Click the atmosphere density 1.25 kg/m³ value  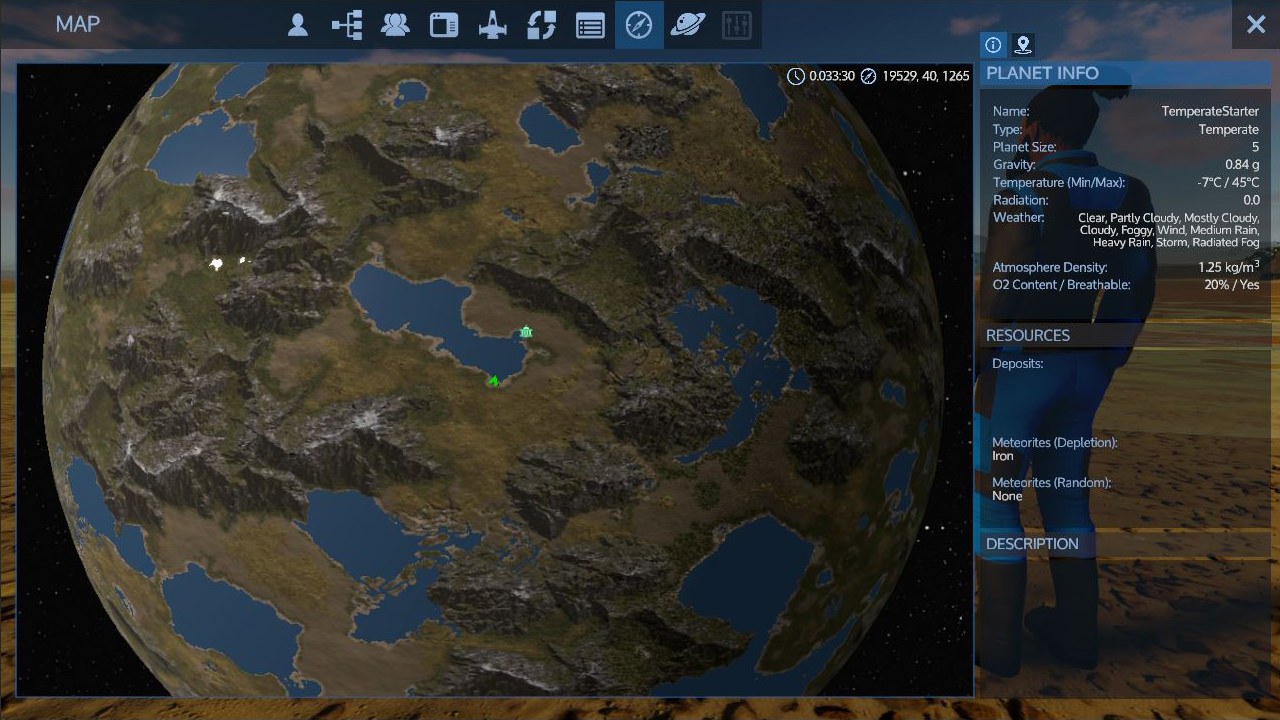coord(1228,267)
